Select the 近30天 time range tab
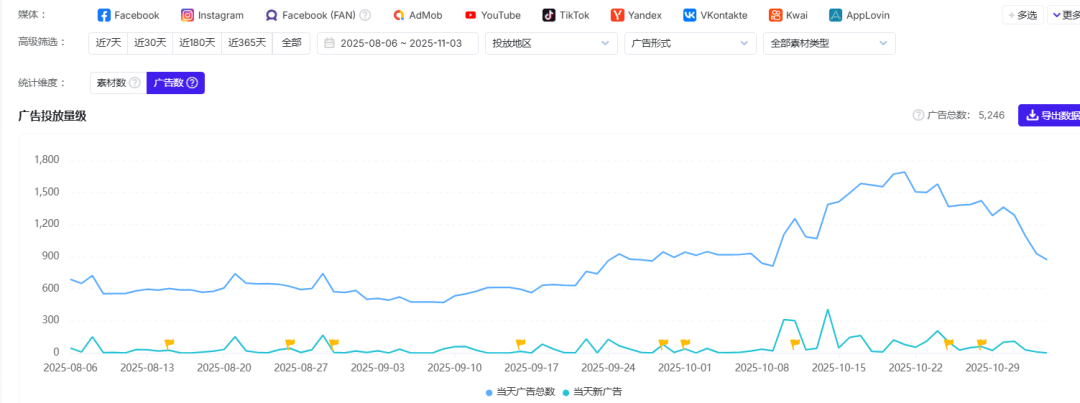The height and width of the screenshot is (403, 1080). (151, 43)
